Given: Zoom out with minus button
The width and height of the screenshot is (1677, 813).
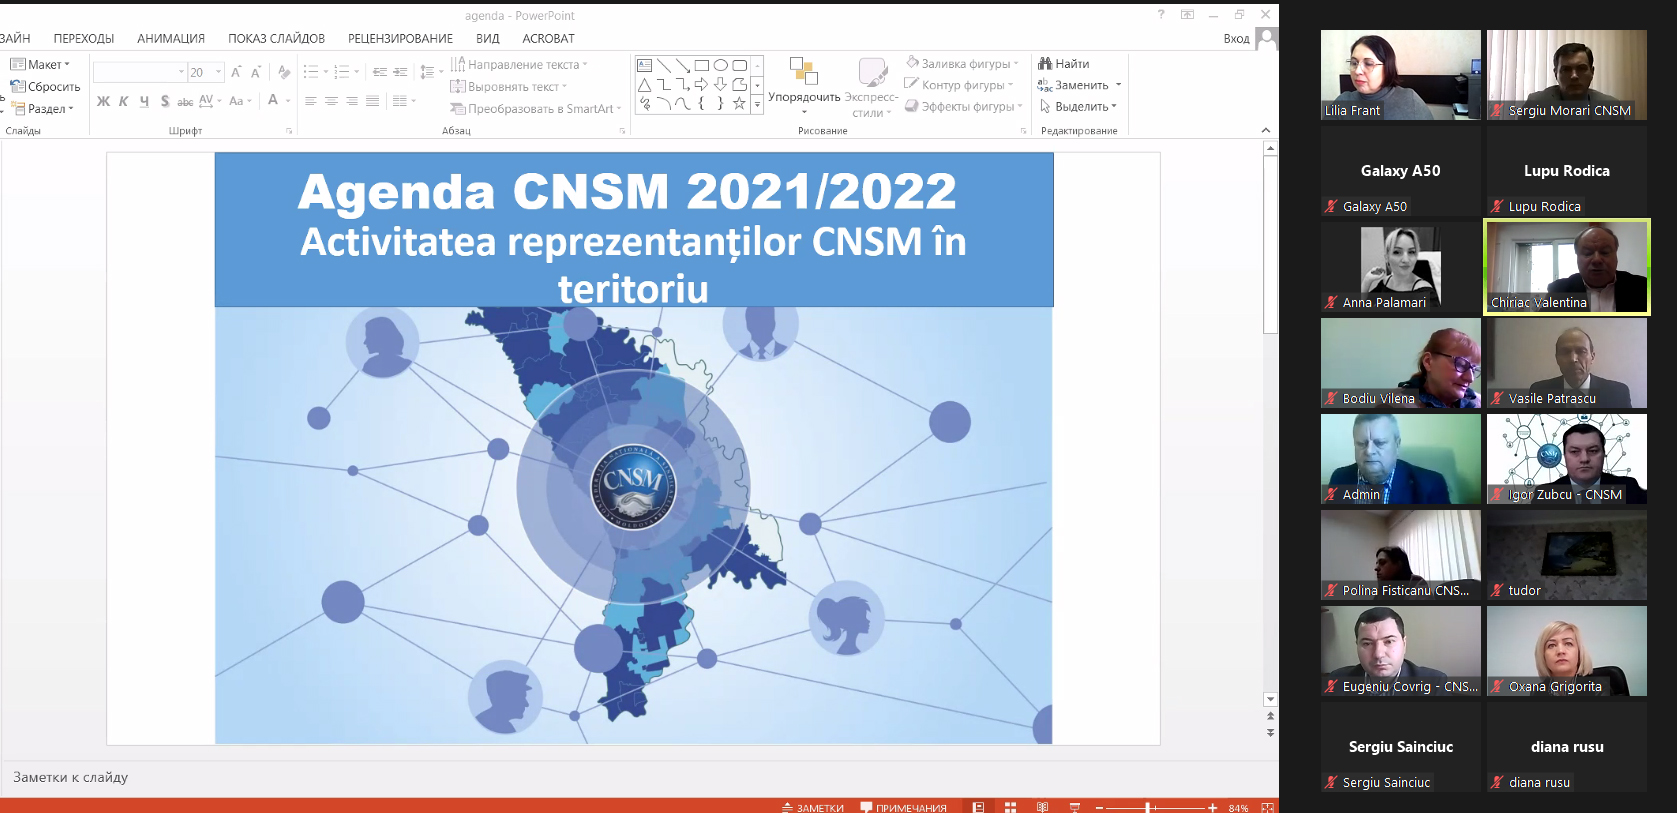Looking at the screenshot, I should pyautogui.click(x=1099, y=807).
